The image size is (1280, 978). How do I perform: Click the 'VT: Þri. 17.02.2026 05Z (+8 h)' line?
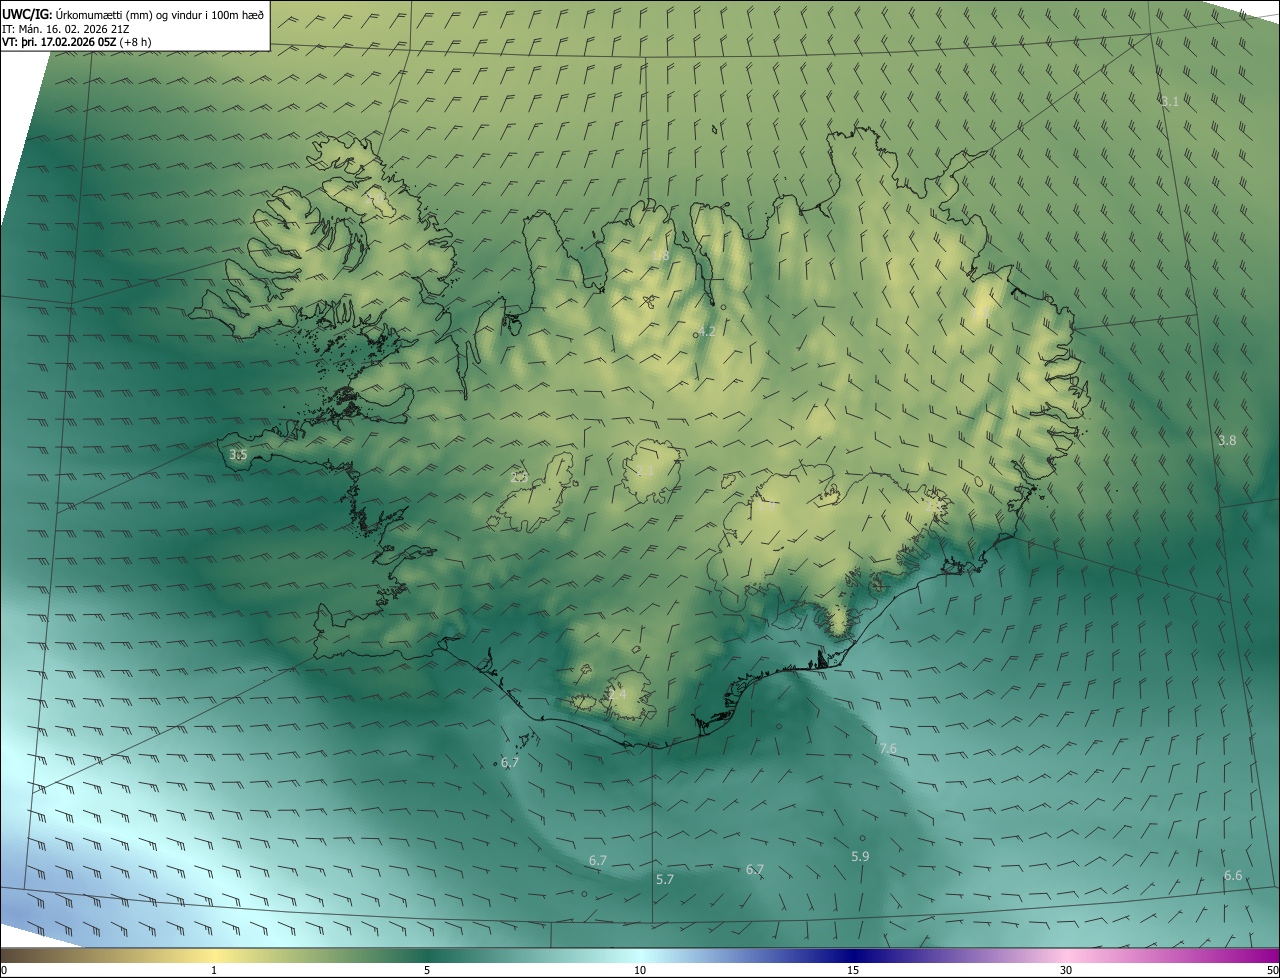pyautogui.click(x=76, y=42)
